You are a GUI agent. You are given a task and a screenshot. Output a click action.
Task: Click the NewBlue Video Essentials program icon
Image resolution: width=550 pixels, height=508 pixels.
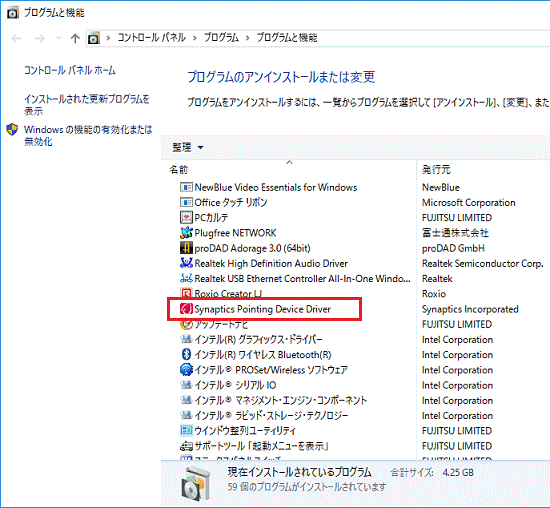(186, 187)
